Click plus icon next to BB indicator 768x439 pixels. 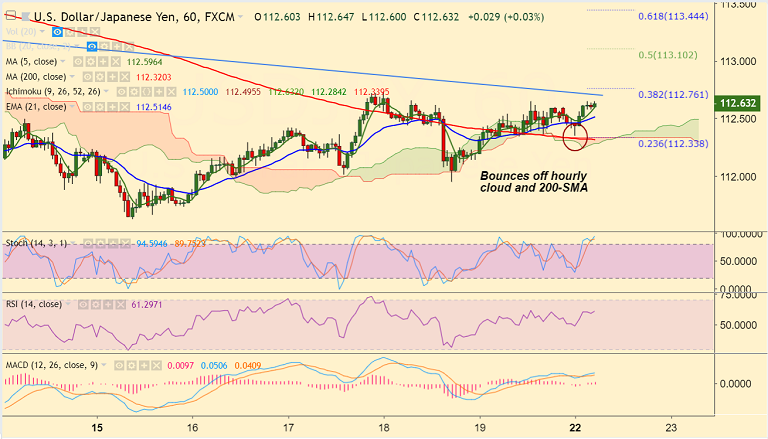(117, 47)
